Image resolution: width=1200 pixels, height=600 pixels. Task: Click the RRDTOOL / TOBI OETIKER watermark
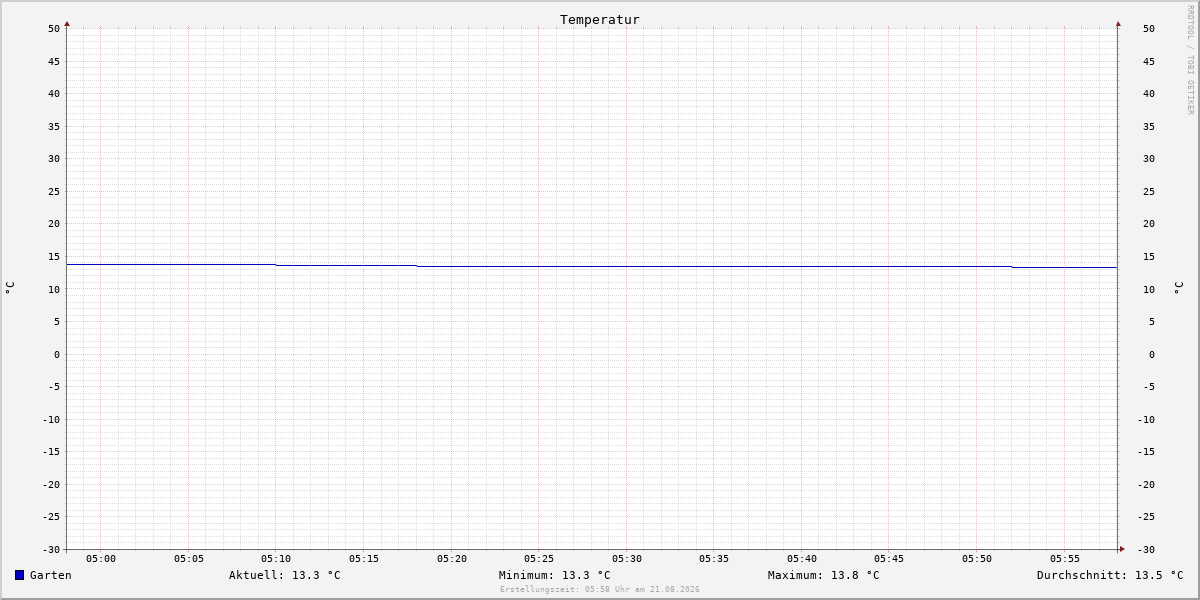[1190, 60]
